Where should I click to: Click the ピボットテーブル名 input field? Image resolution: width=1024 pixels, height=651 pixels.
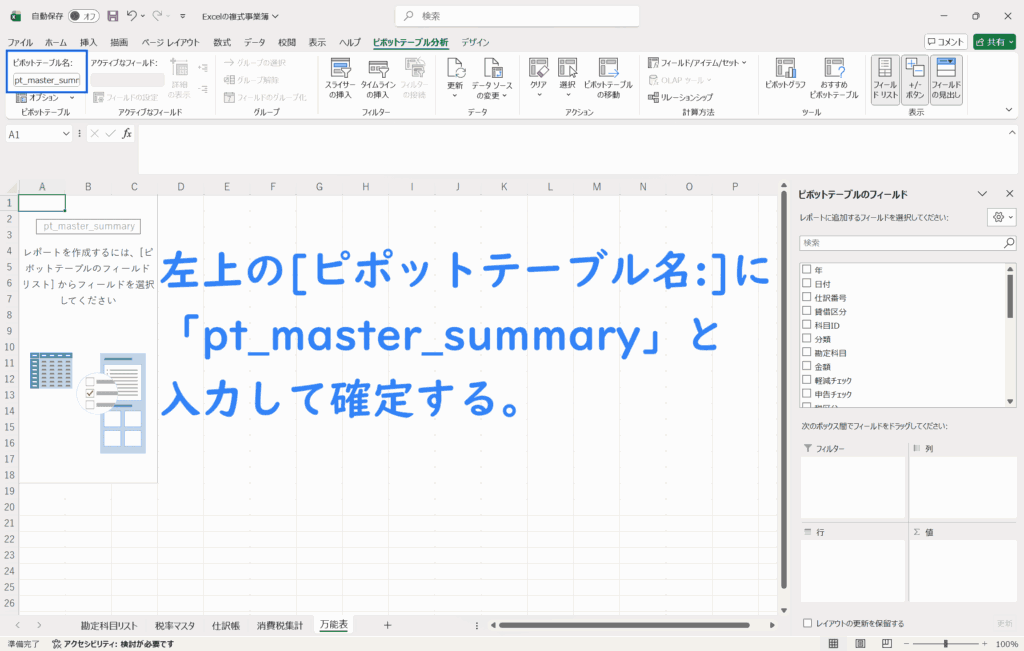tap(46, 80)
